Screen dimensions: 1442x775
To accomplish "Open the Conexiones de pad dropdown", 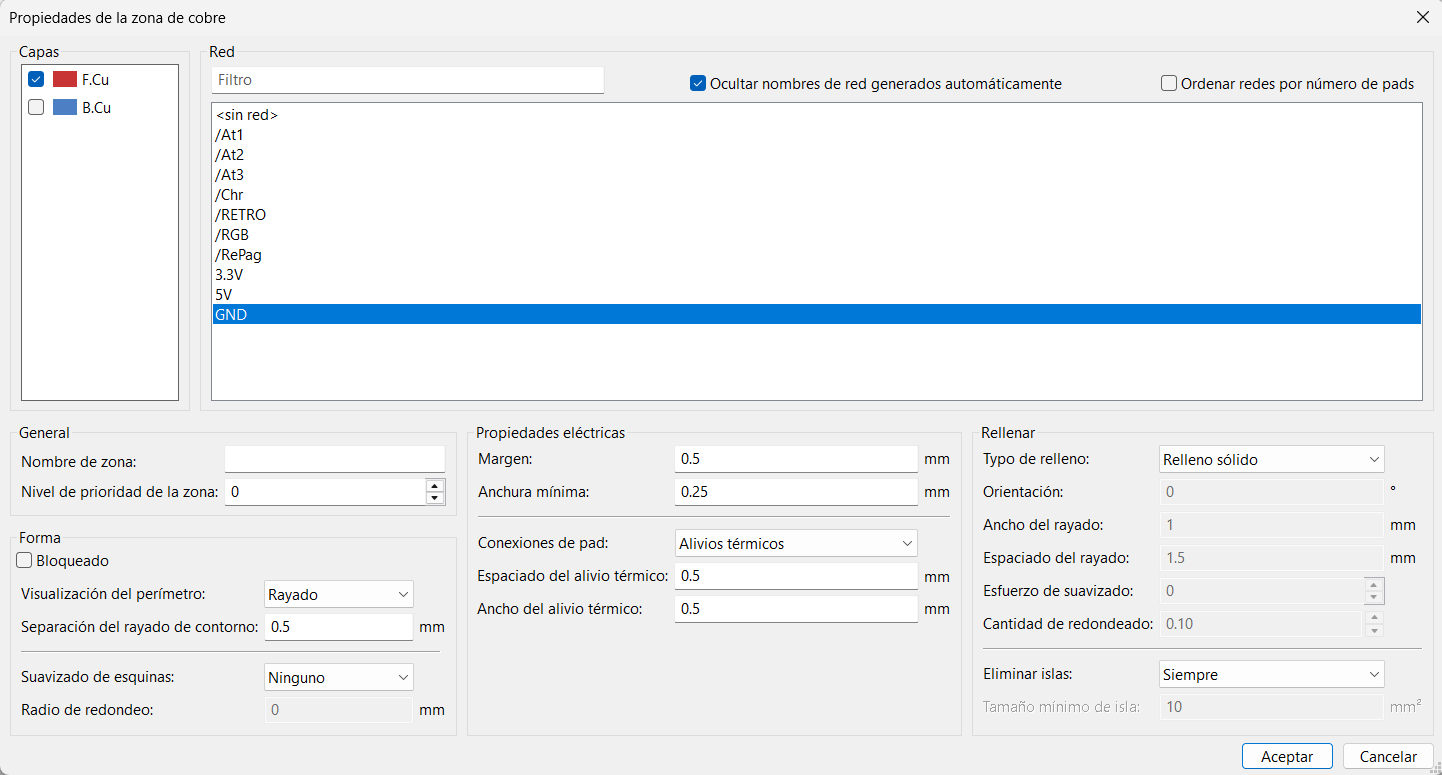I will [796, 544].
